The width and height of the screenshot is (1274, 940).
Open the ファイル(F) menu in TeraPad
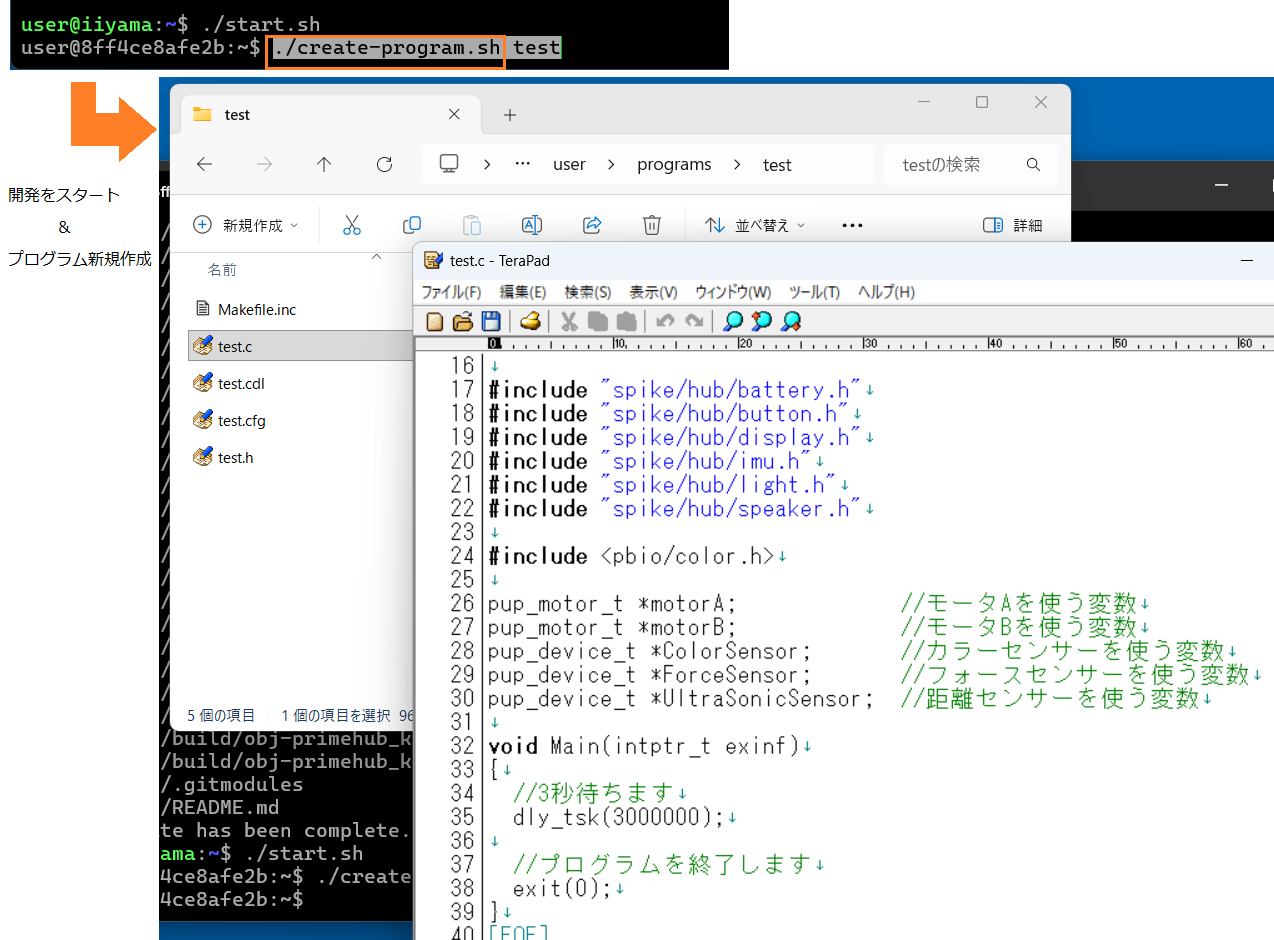pyautogui.click(x=451, y=292)
